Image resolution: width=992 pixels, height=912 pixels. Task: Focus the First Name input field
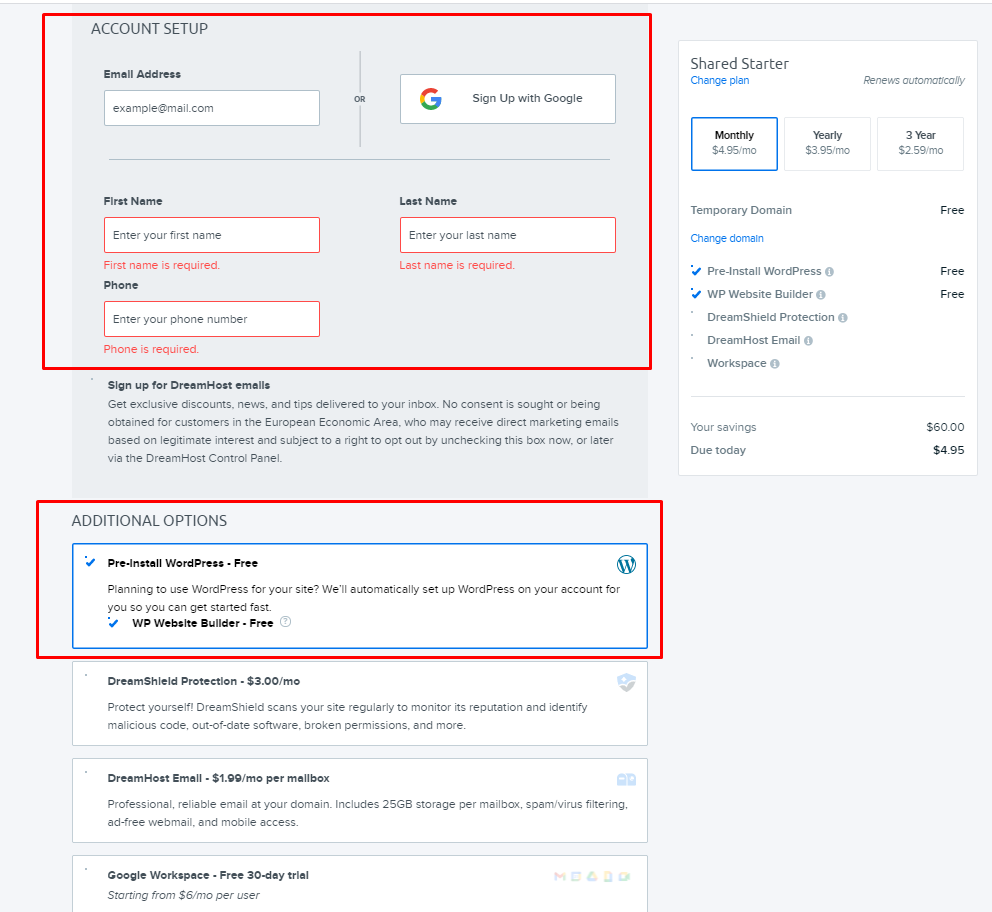point(211,235)
